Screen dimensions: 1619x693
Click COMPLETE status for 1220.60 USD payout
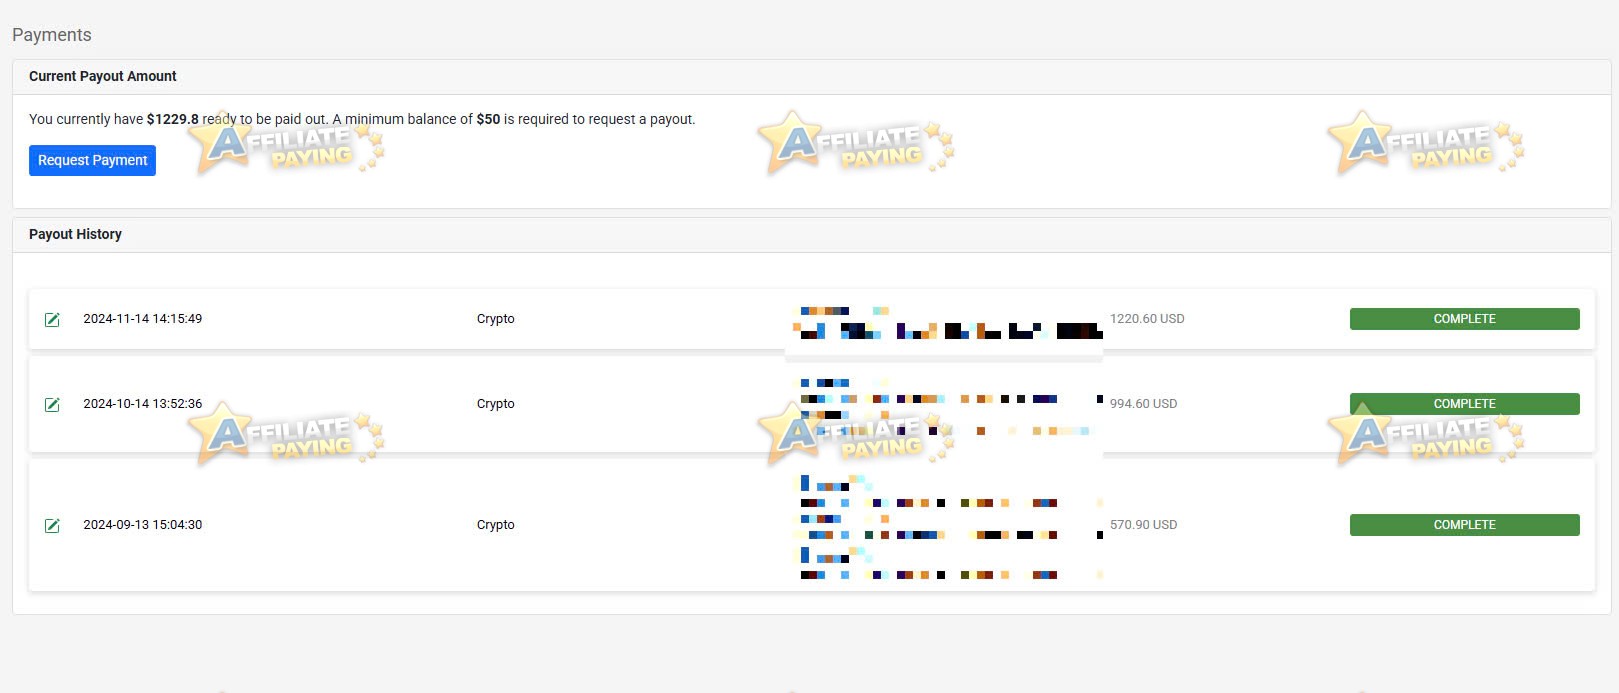(x=1464, y=319)
